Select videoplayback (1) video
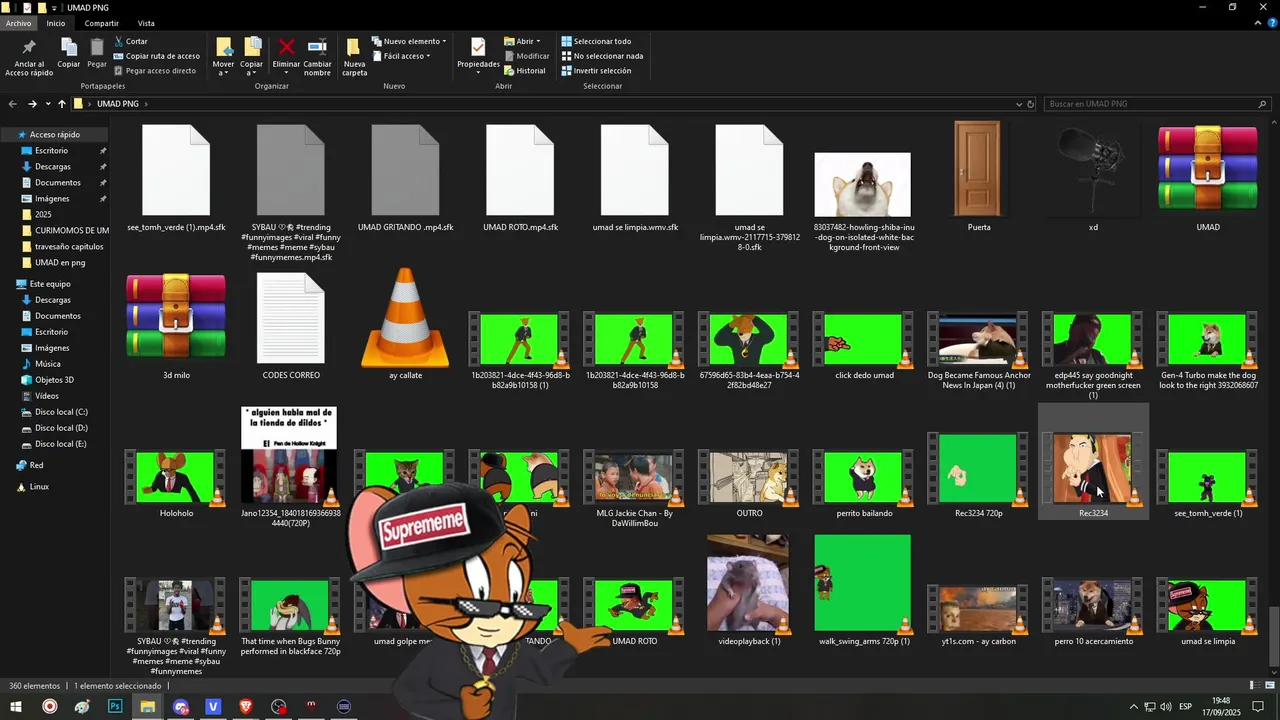The image size is (1280, 720). pos(749,590)
